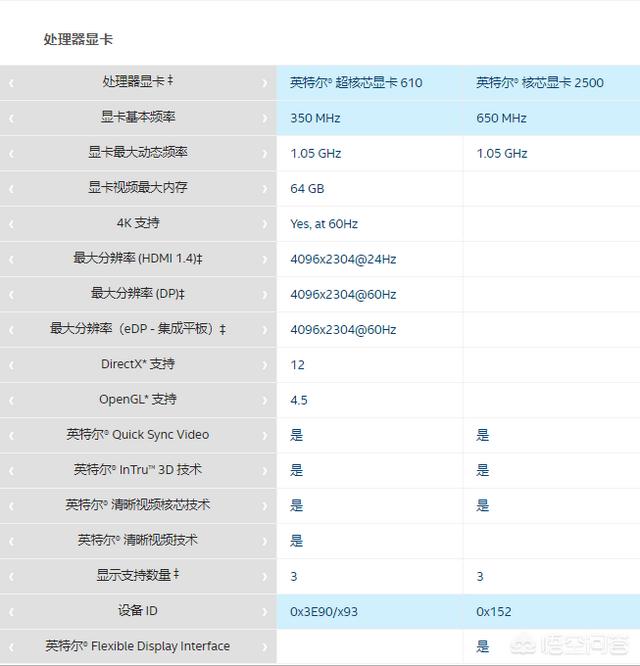Click right chevron of Quick Sync Video row

point(265,436)
